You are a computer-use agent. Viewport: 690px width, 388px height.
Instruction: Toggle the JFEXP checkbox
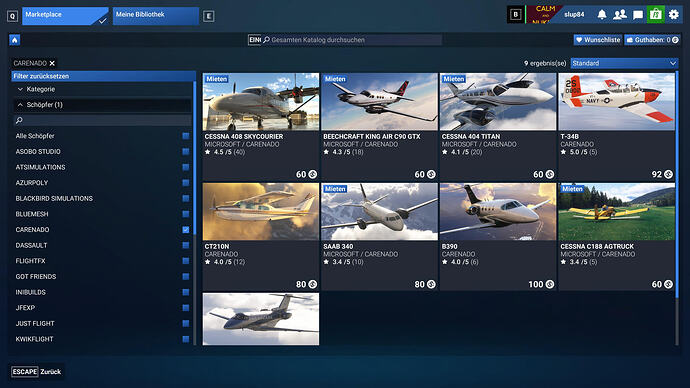point(186,307)
